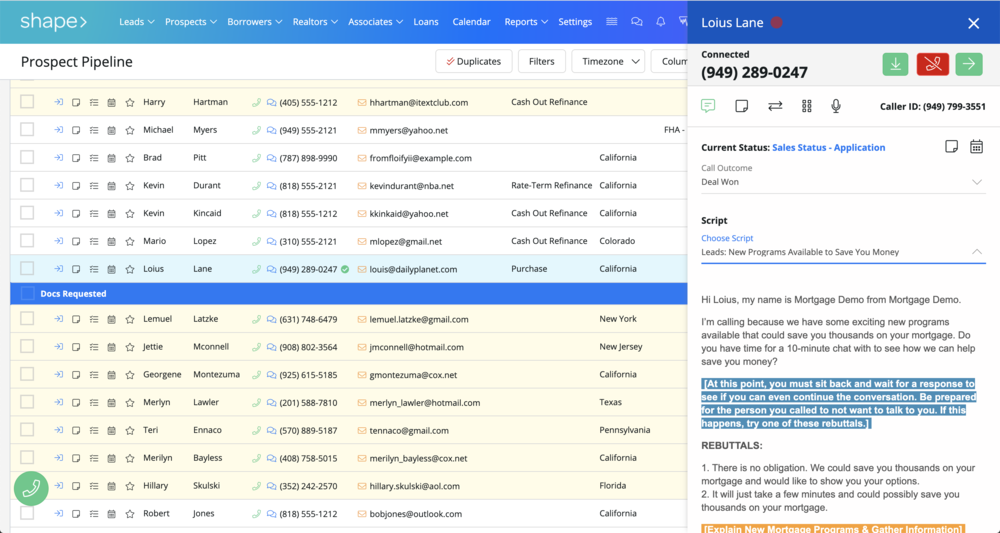
Task: Open the Prospects dropdown menu
Action: pyautogui.click(x=191, y=22)
